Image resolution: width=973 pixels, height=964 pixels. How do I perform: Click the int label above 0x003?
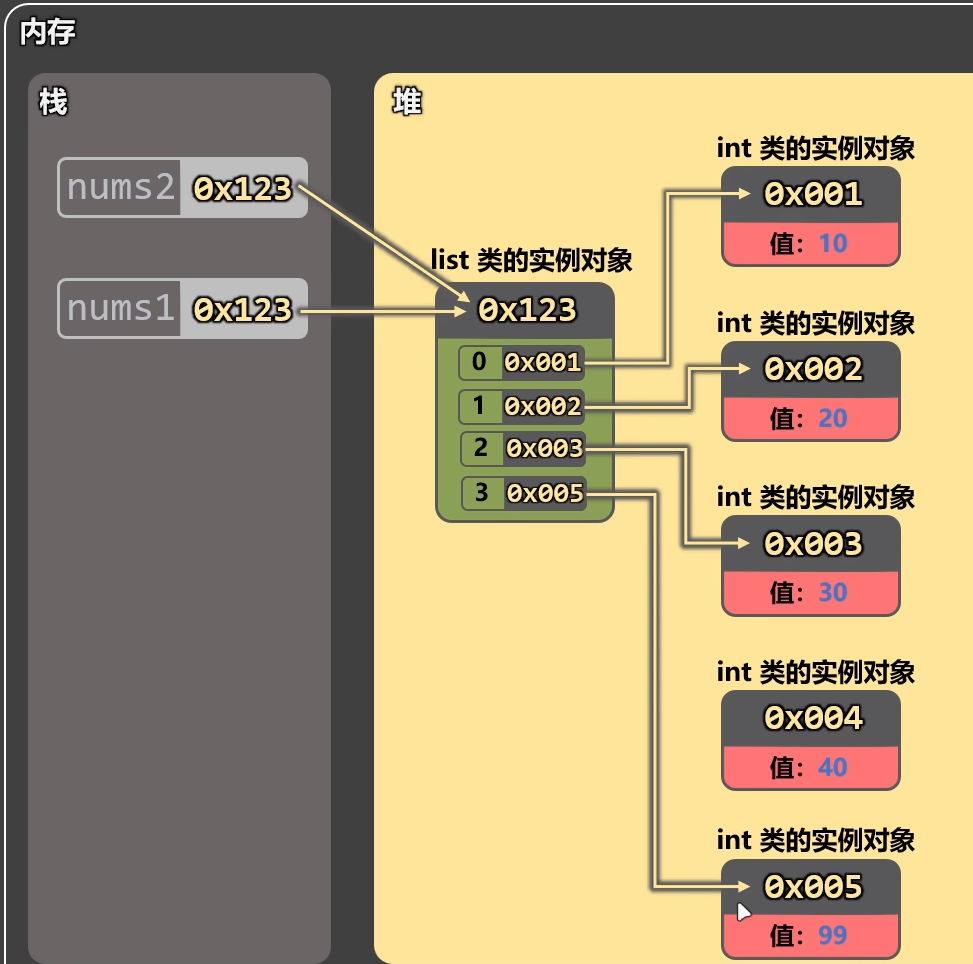[815, 498]
